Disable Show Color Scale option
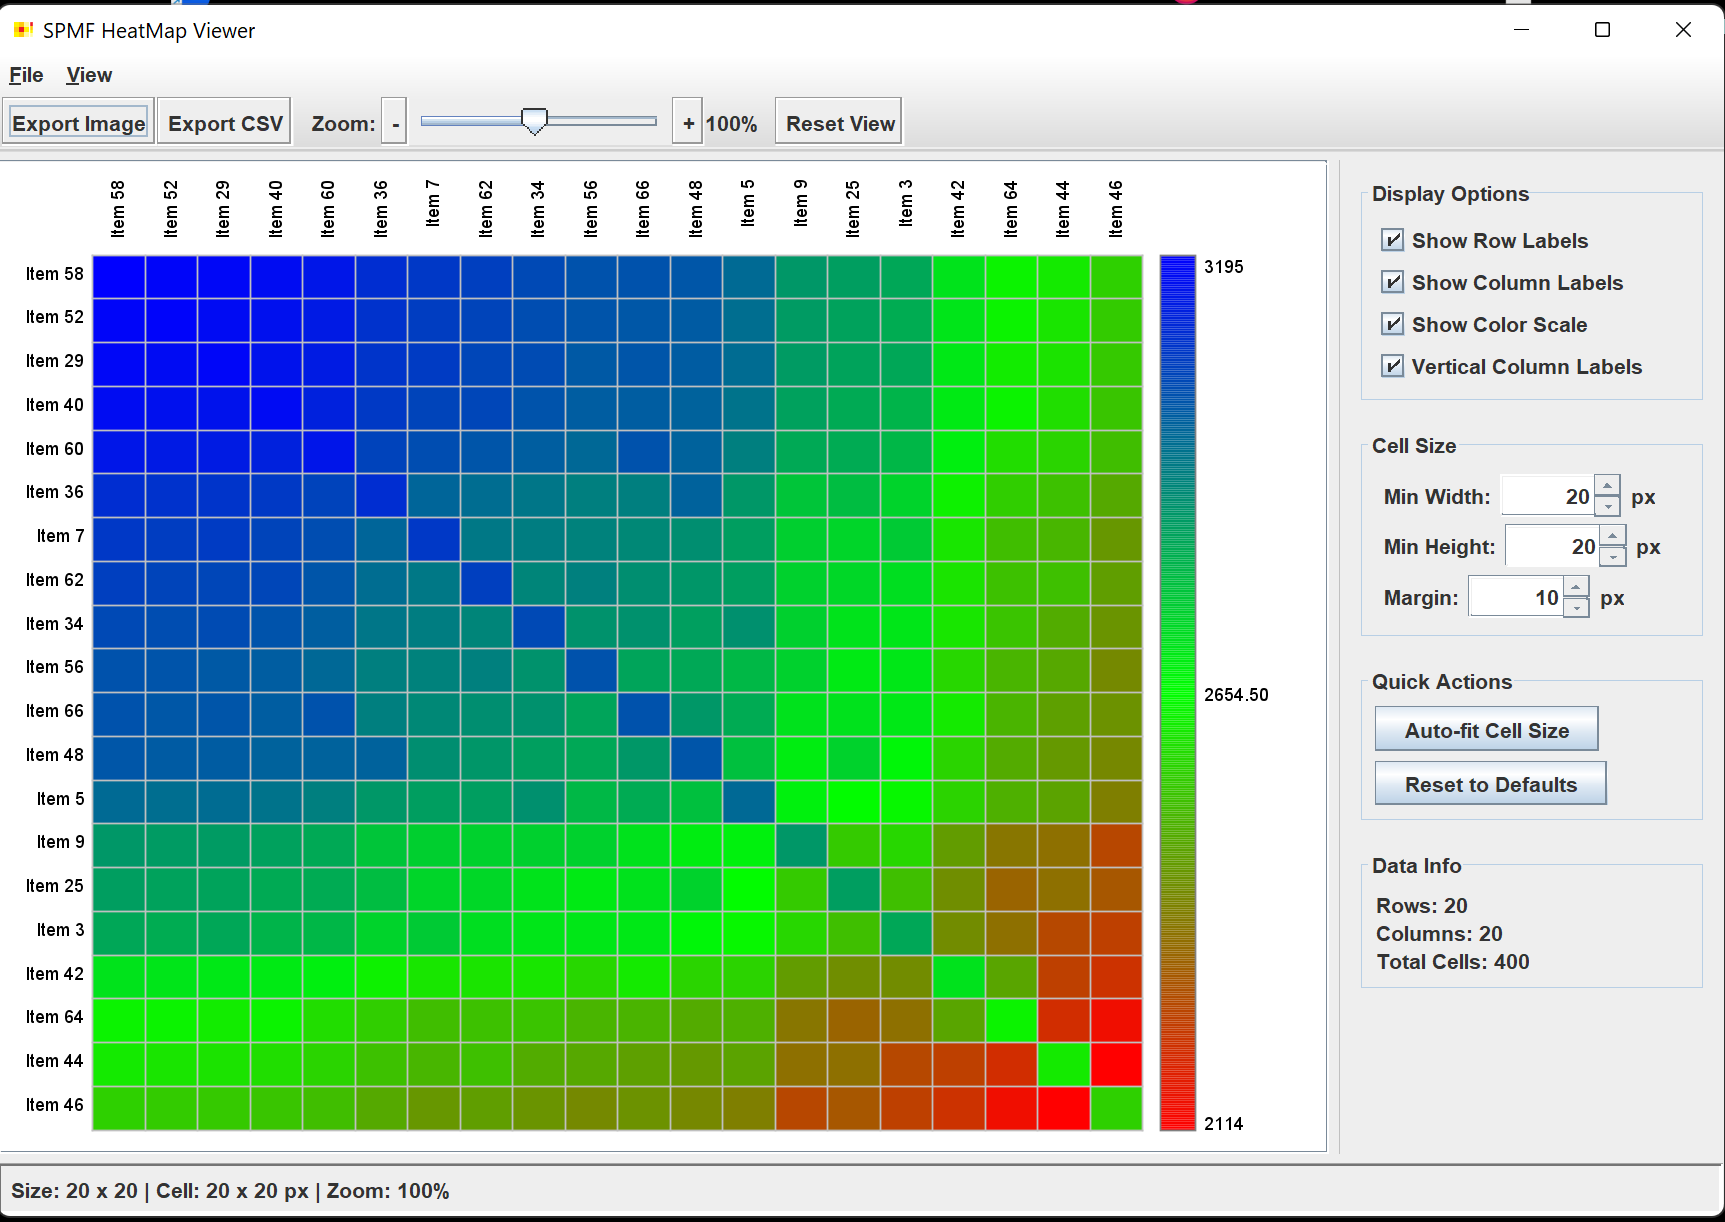 click(x=1392, y=324)
